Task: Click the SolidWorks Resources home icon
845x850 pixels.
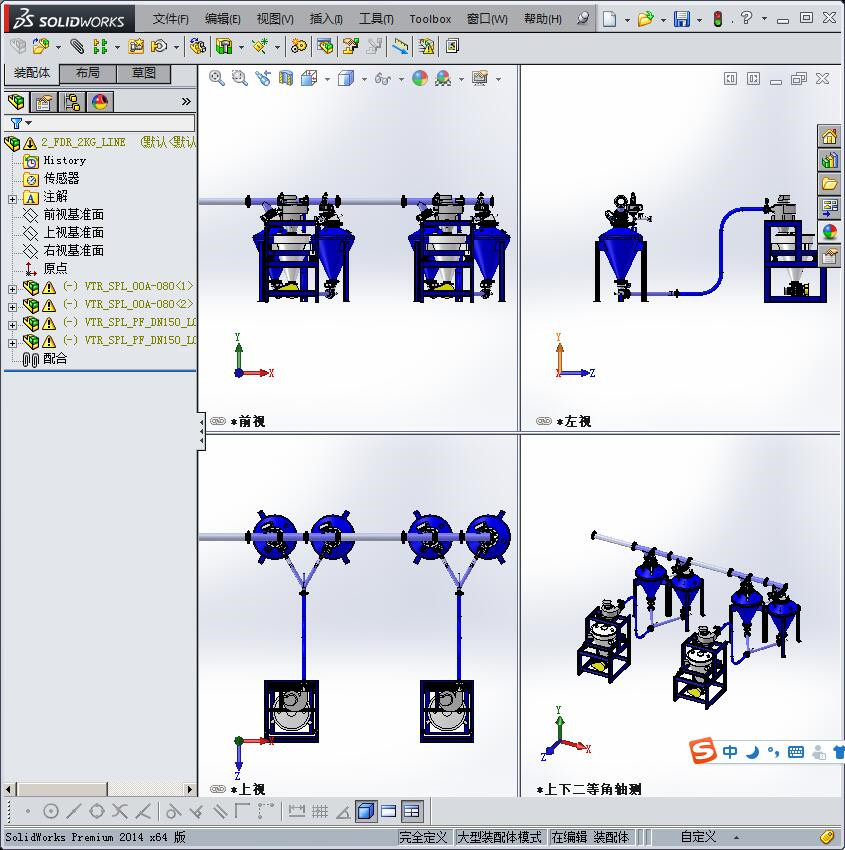Action: 829,137
